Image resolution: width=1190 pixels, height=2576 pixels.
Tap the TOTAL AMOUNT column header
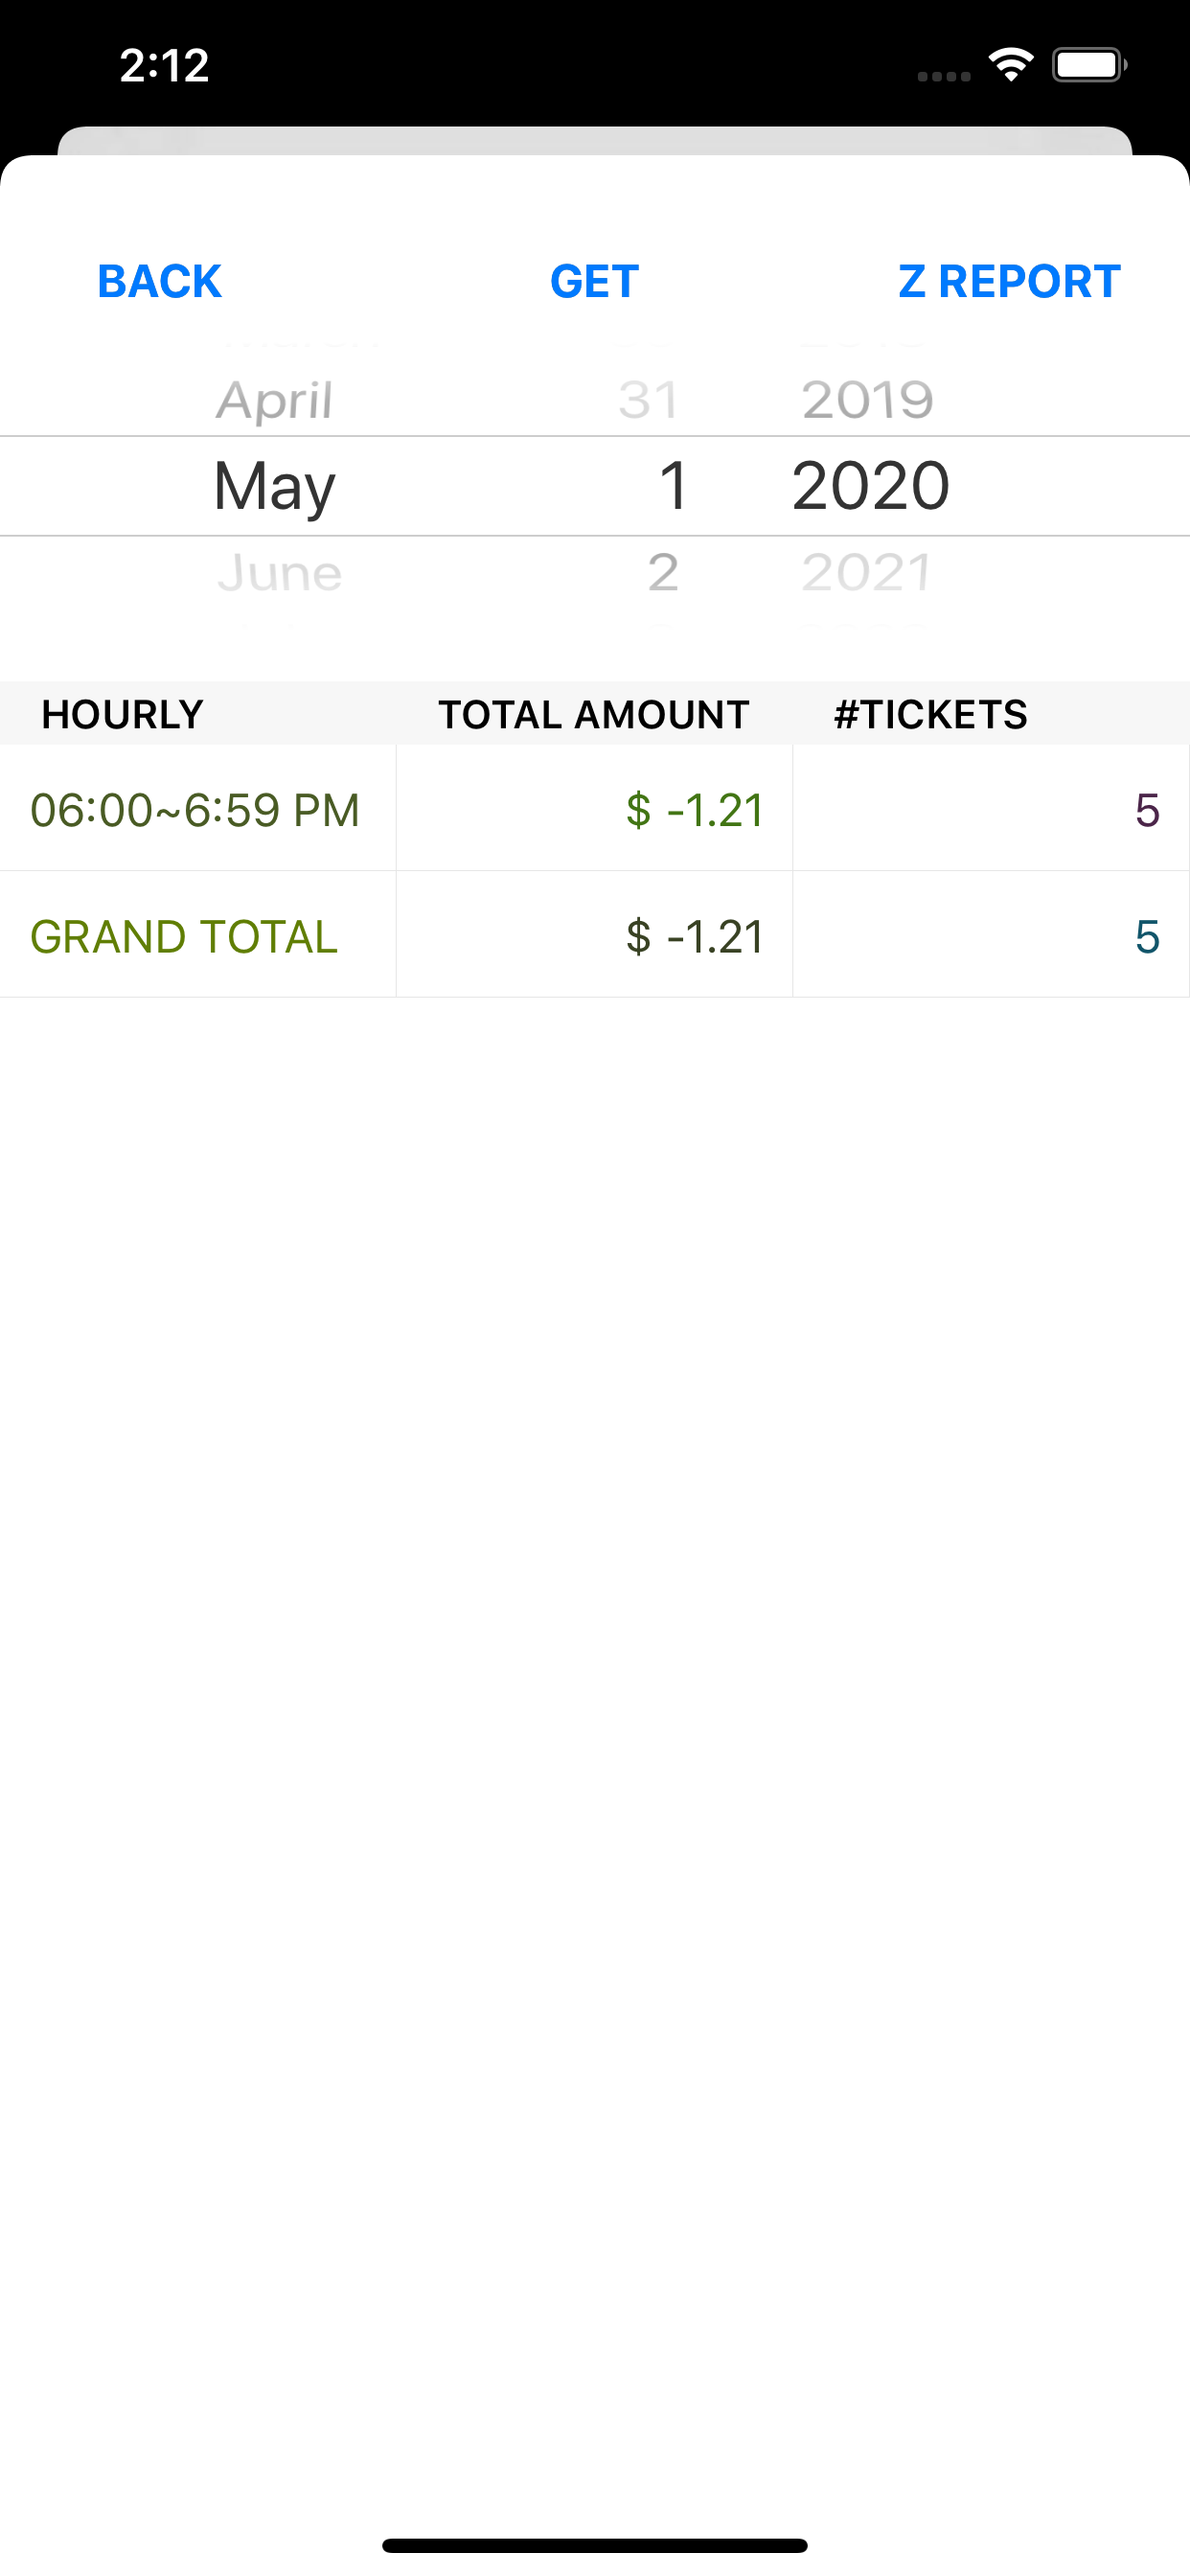click(x=594, y=714)
